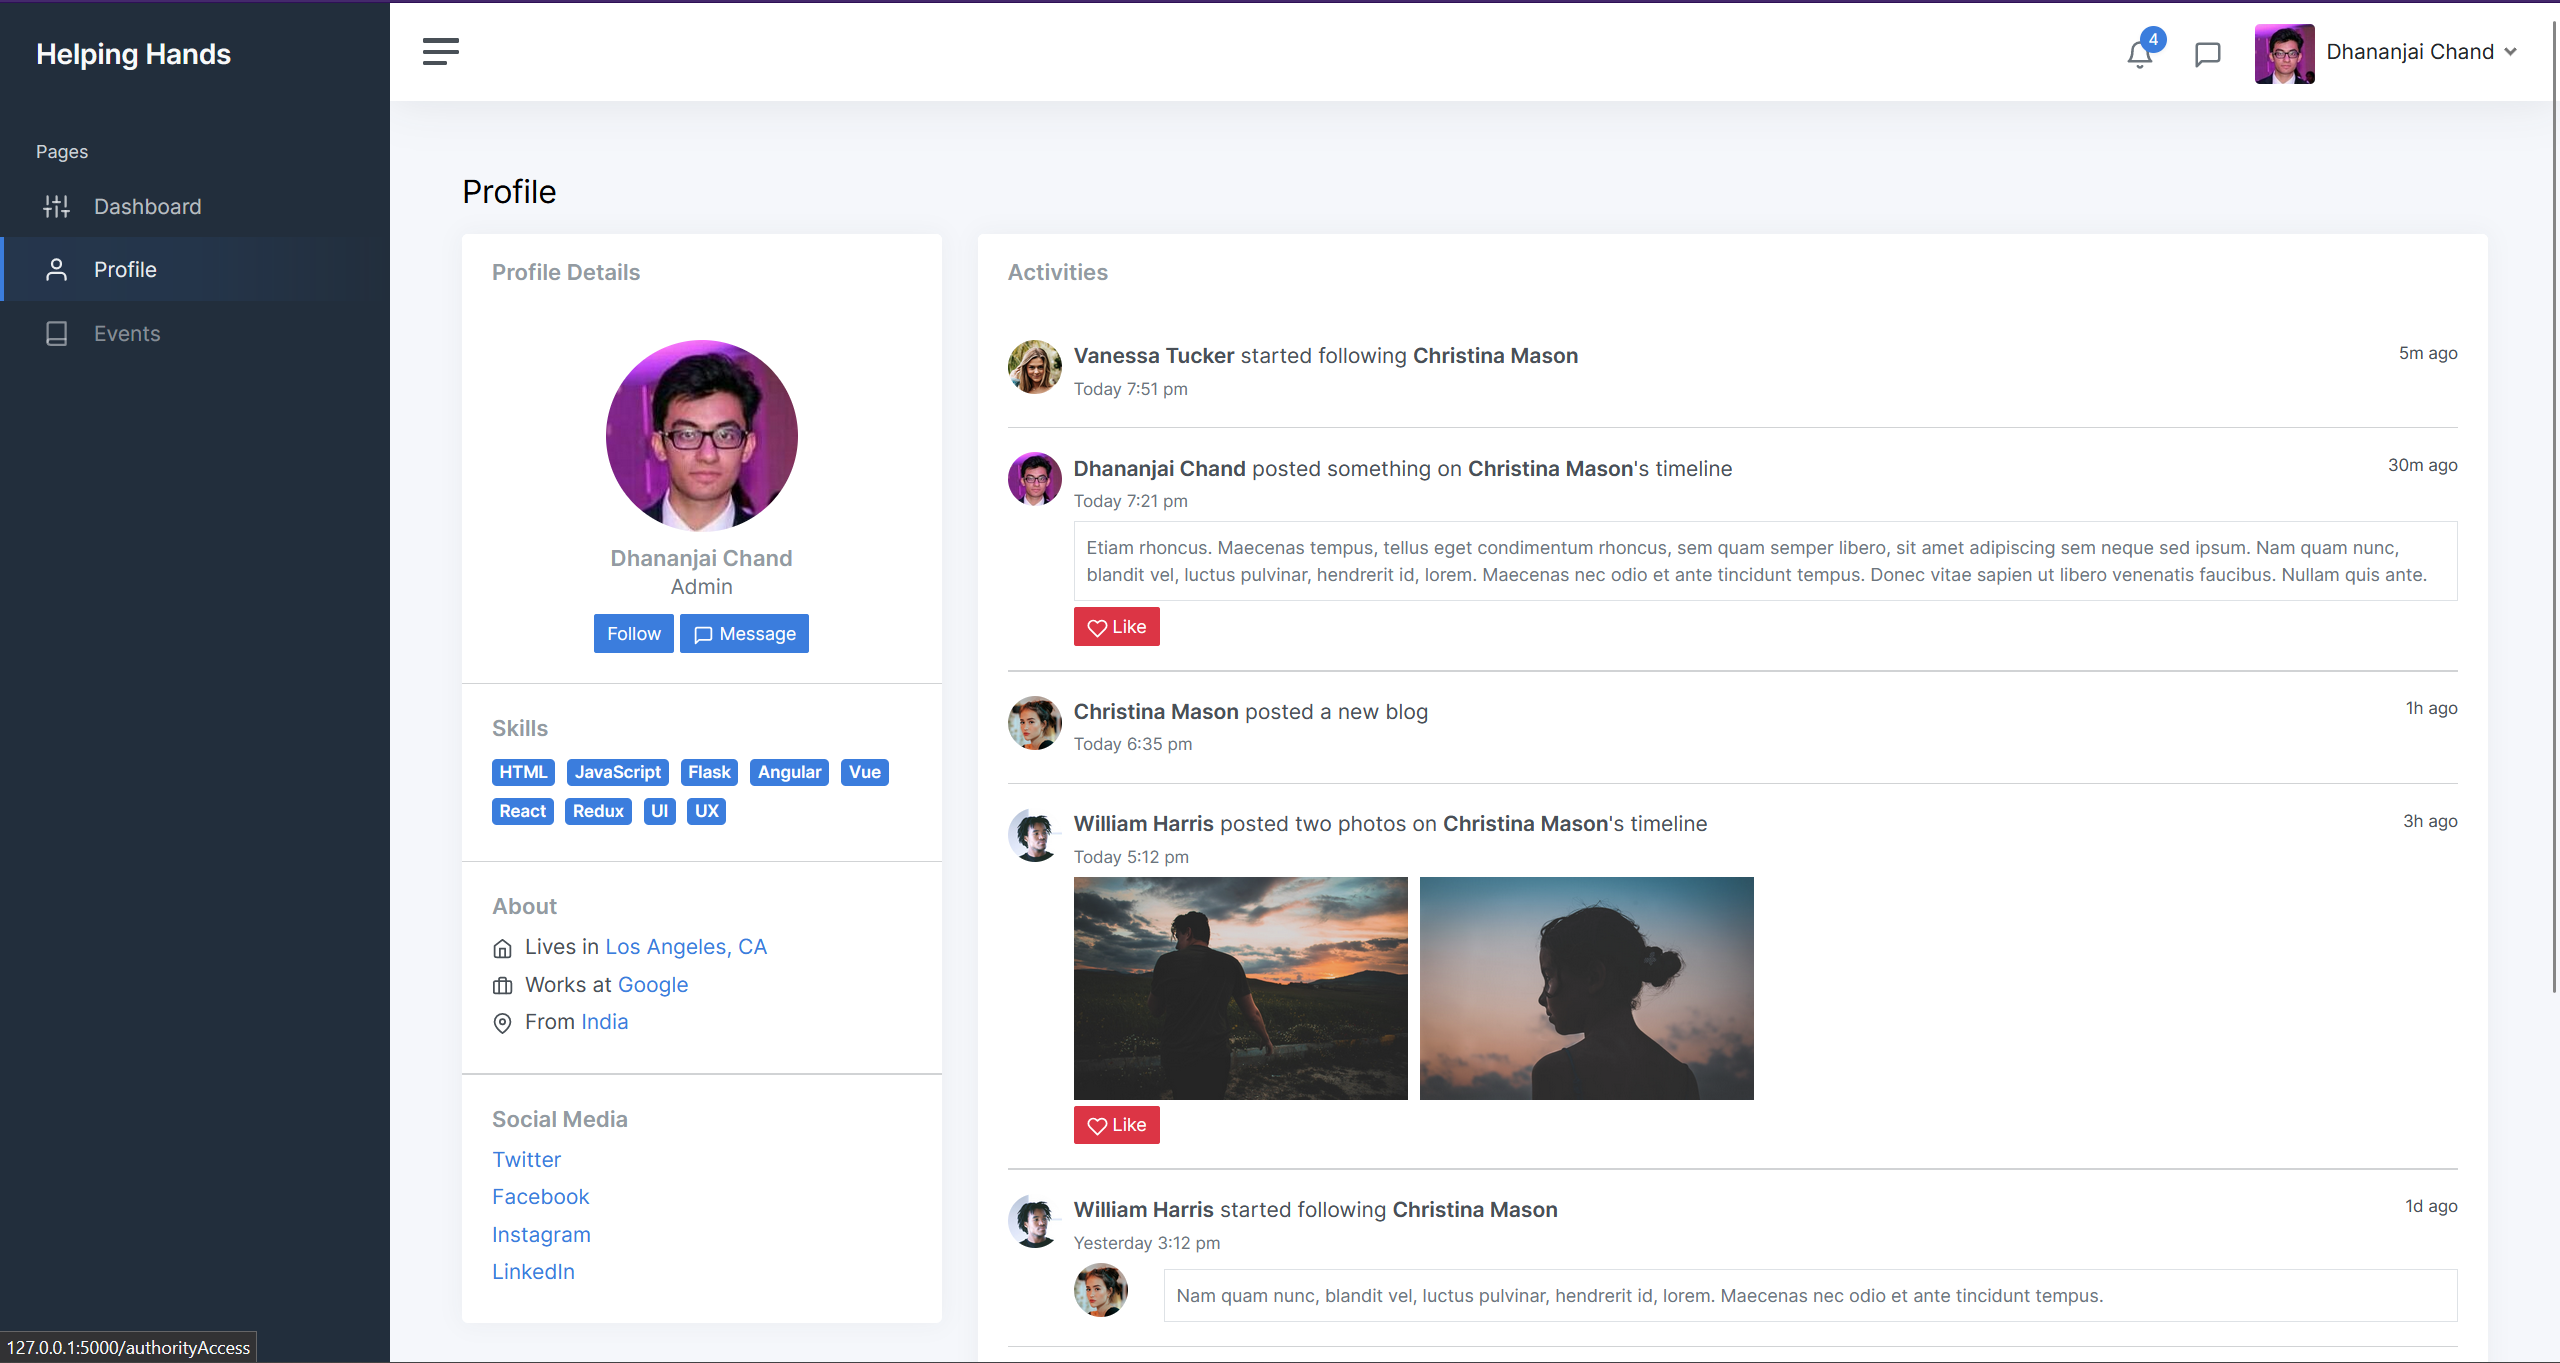2560x1363 pixels.
Task: Click the header user avatar picture
Action: pos(2284,53)
